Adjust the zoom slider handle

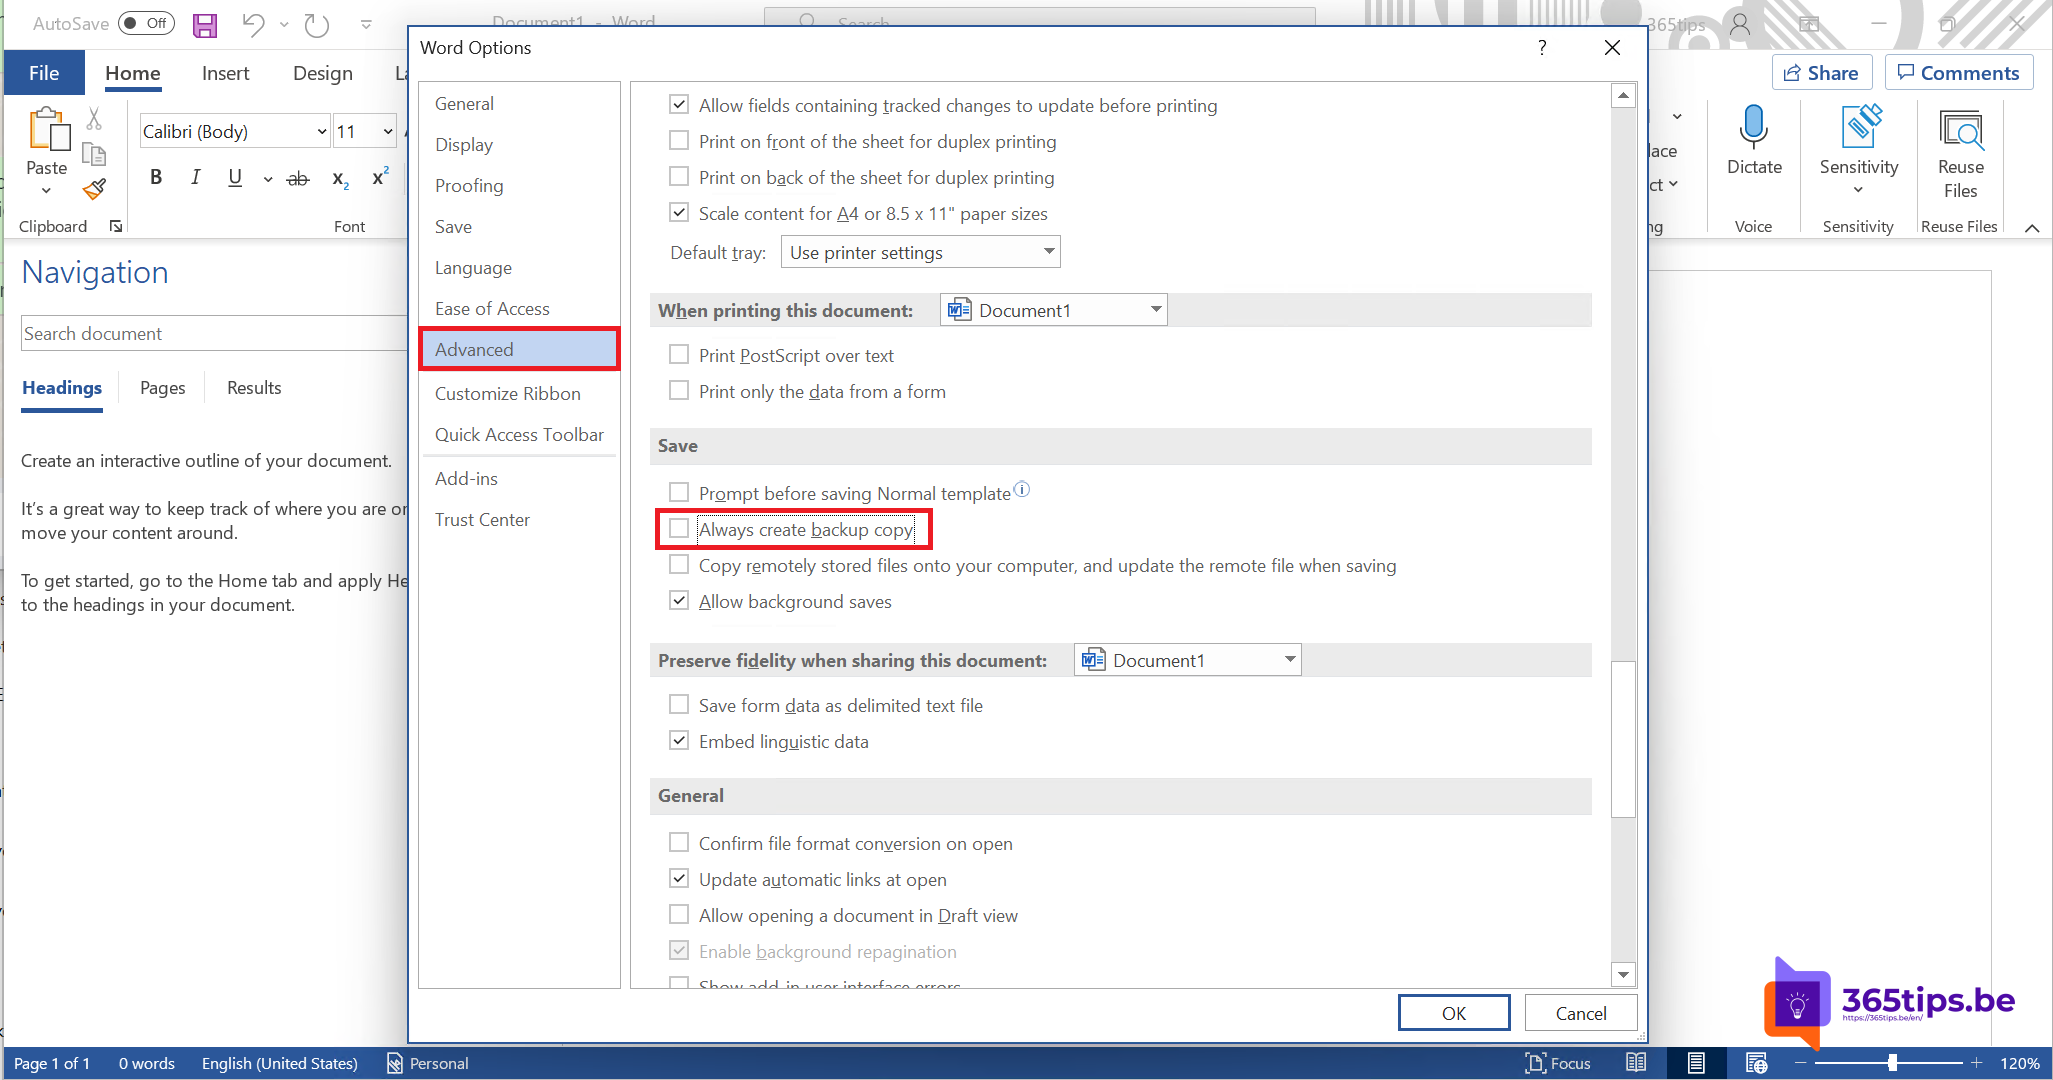pyautogui.click(x=1892, y=1063)
